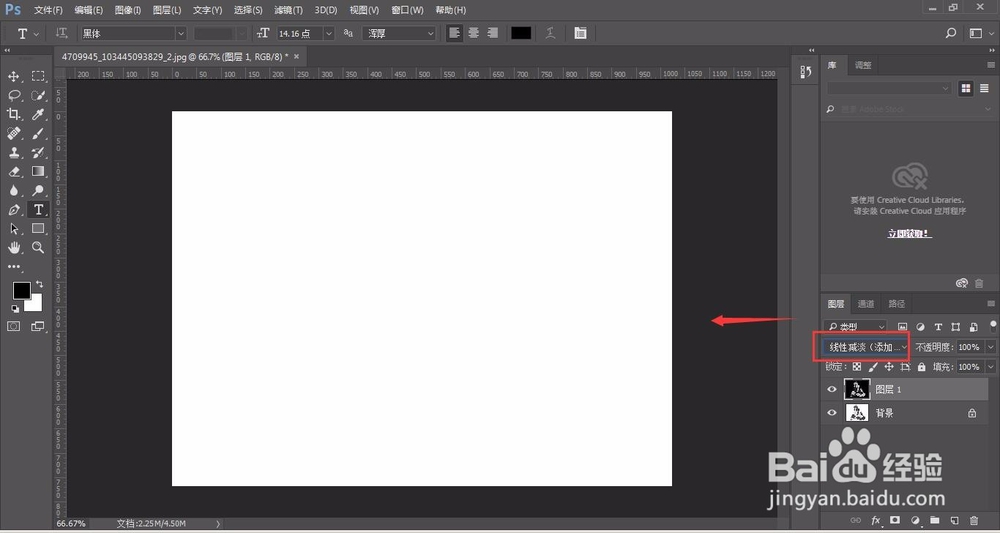Open the Character and Paragraph panels
The height and width of the screenshot is (533, 1000).
click(580, 33)
